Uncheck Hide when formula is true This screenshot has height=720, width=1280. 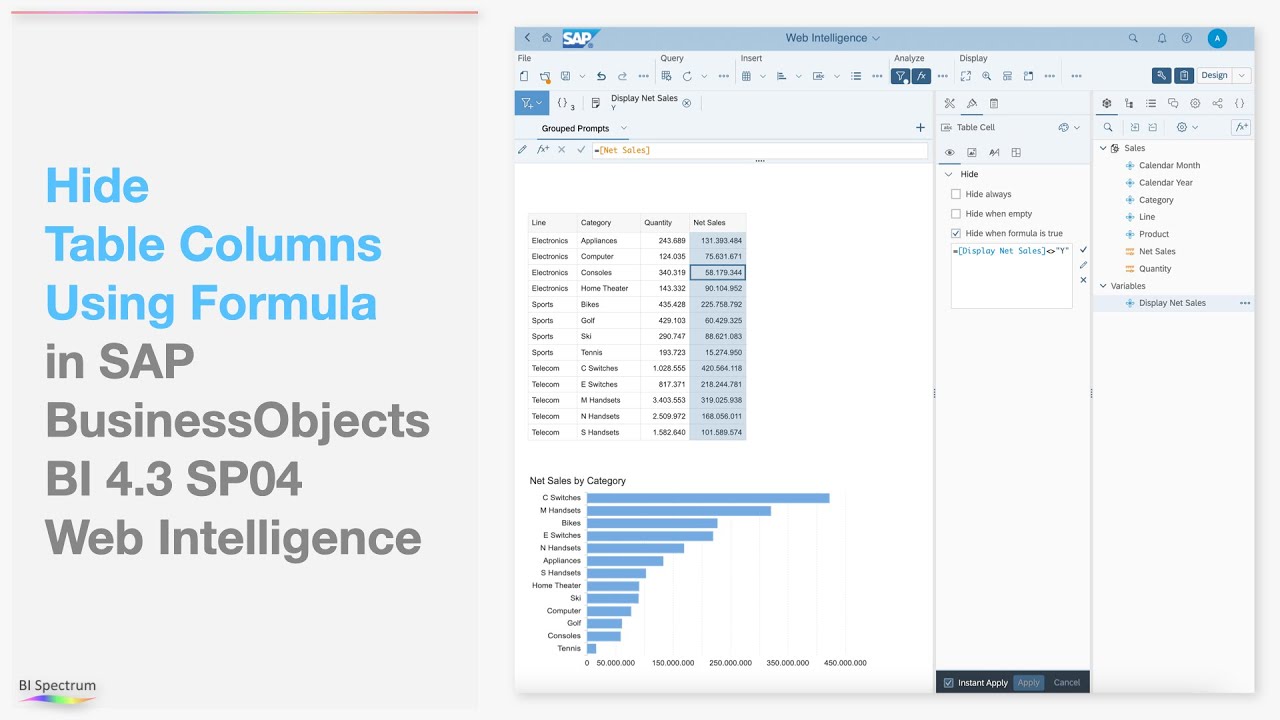[956, 233]
